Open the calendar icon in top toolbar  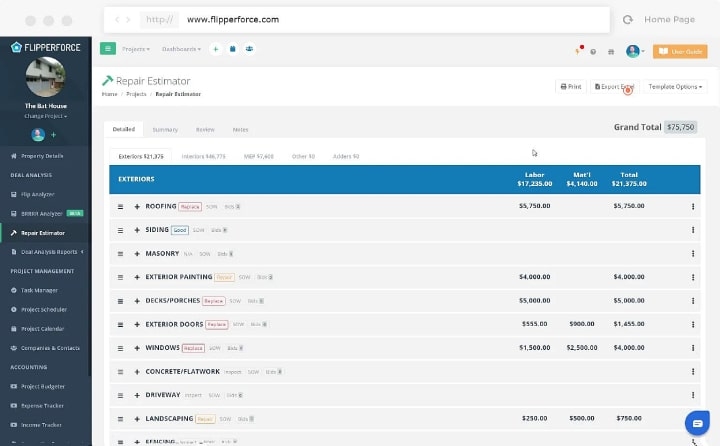tap(232, 49)
